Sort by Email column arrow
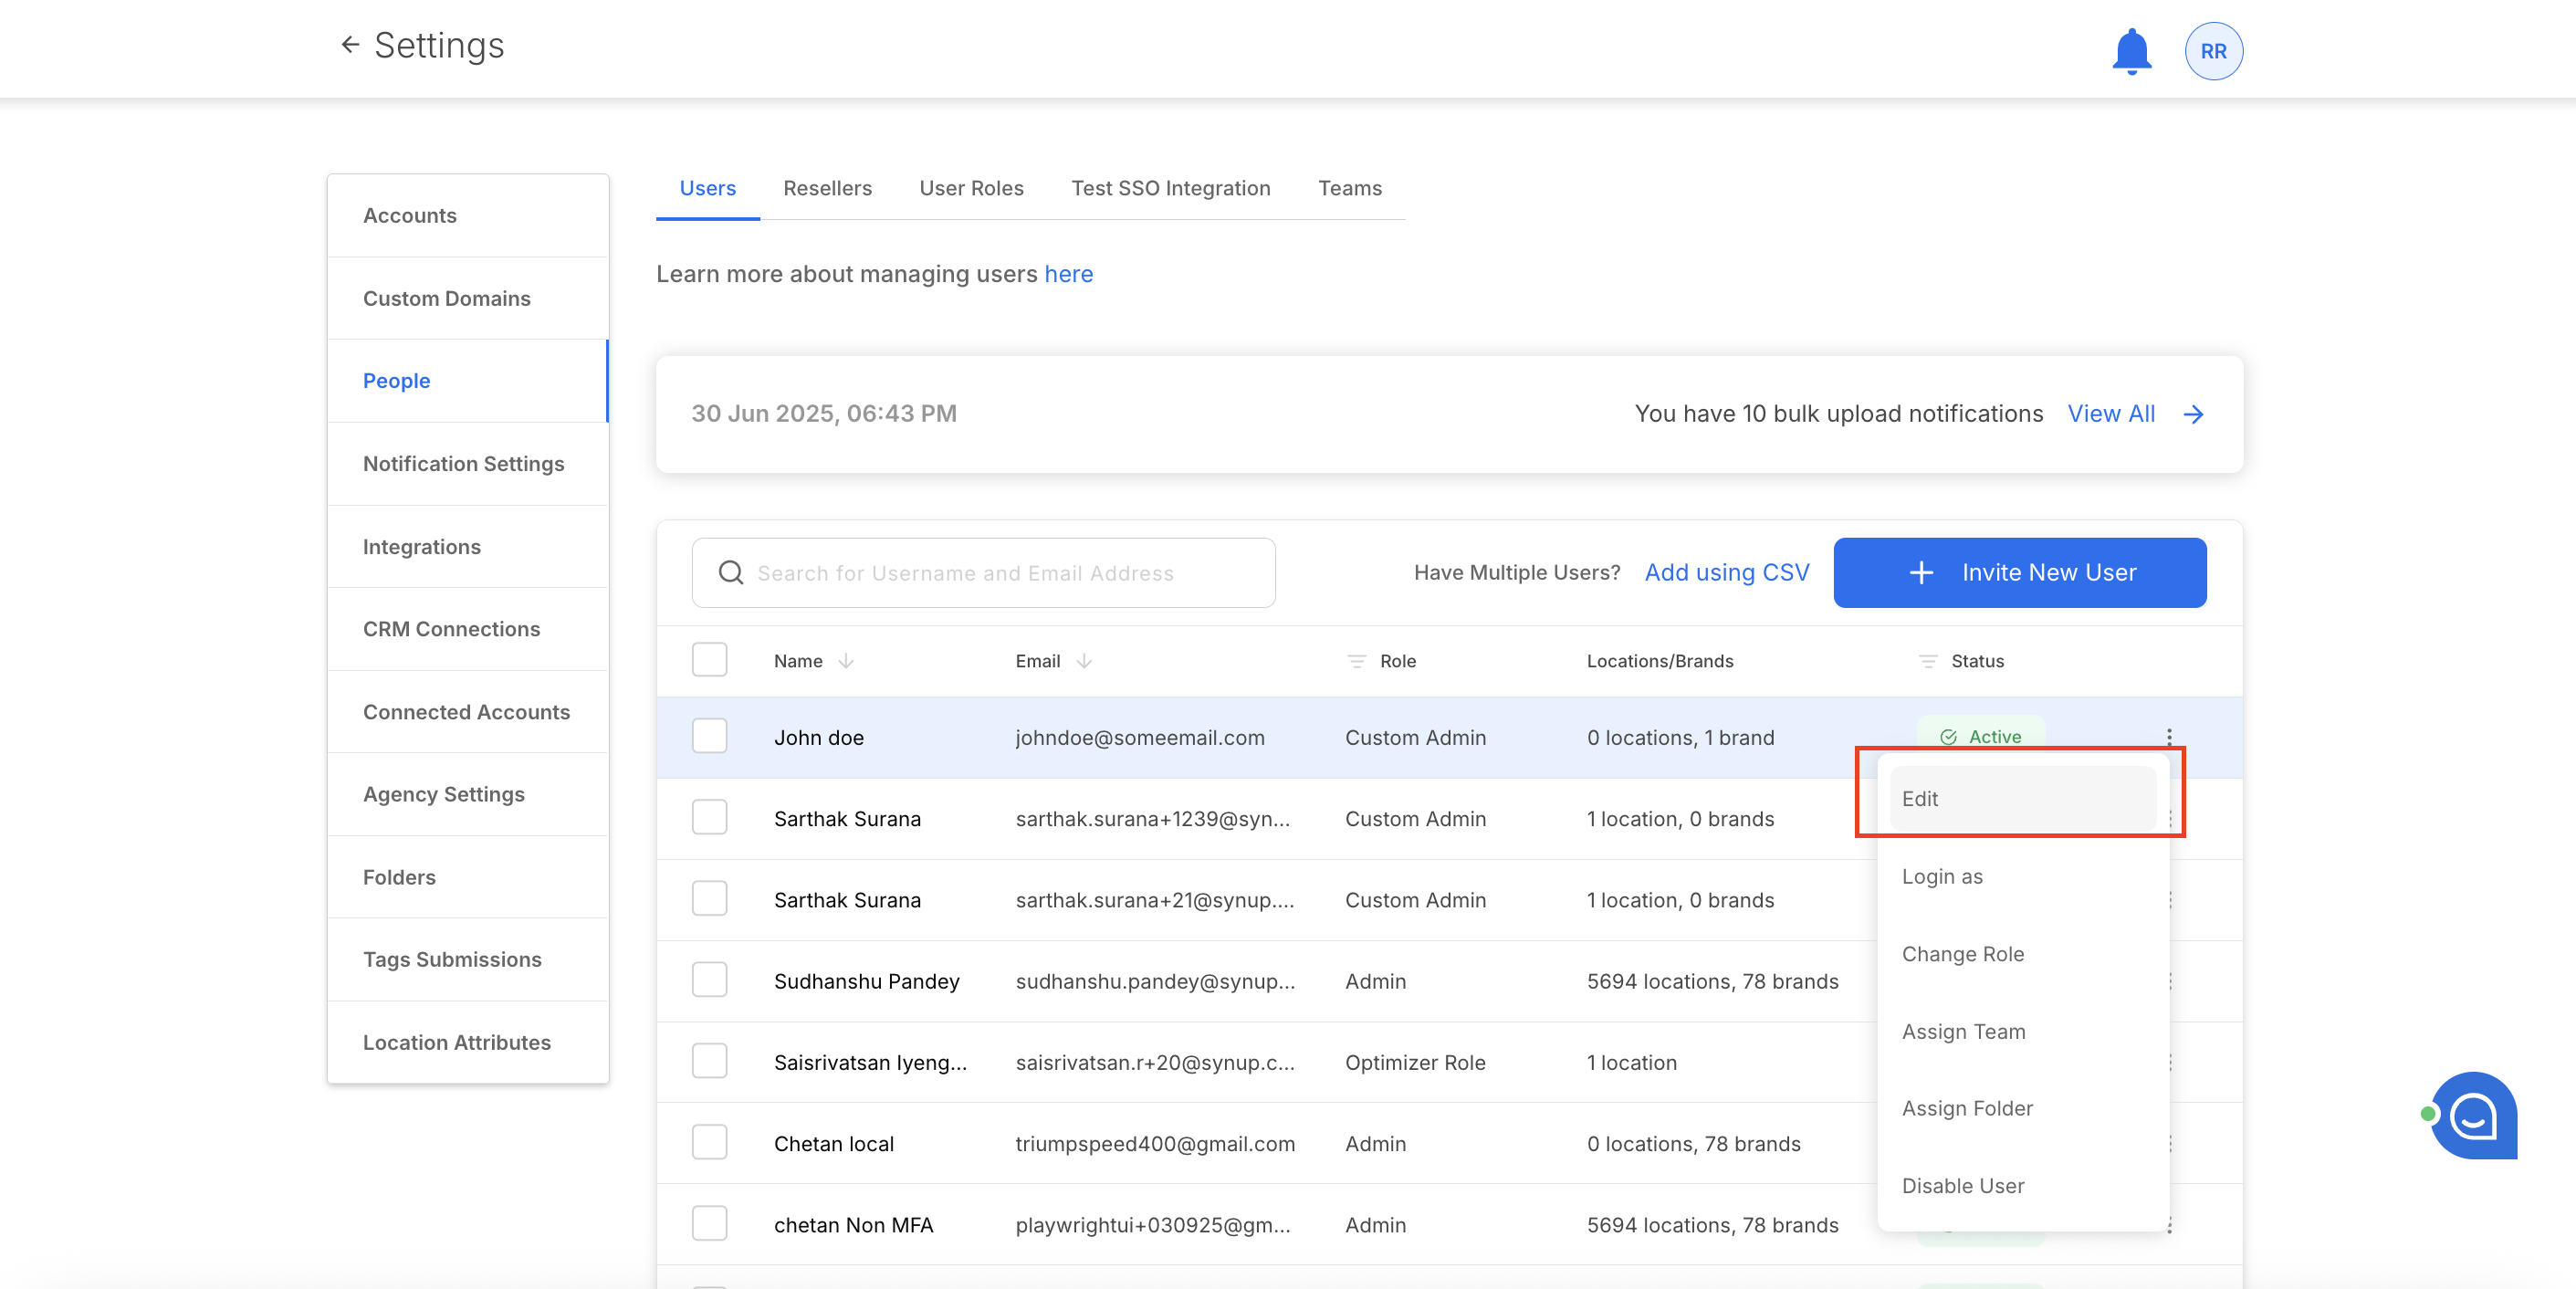This screenshot has height=1289, width=2576. [x=1084, y=661]
